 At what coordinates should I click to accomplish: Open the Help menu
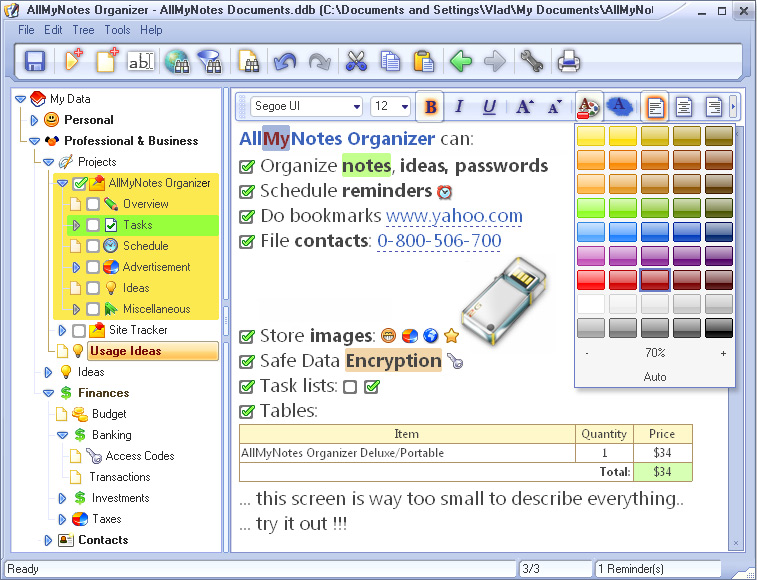click(151, 30)
